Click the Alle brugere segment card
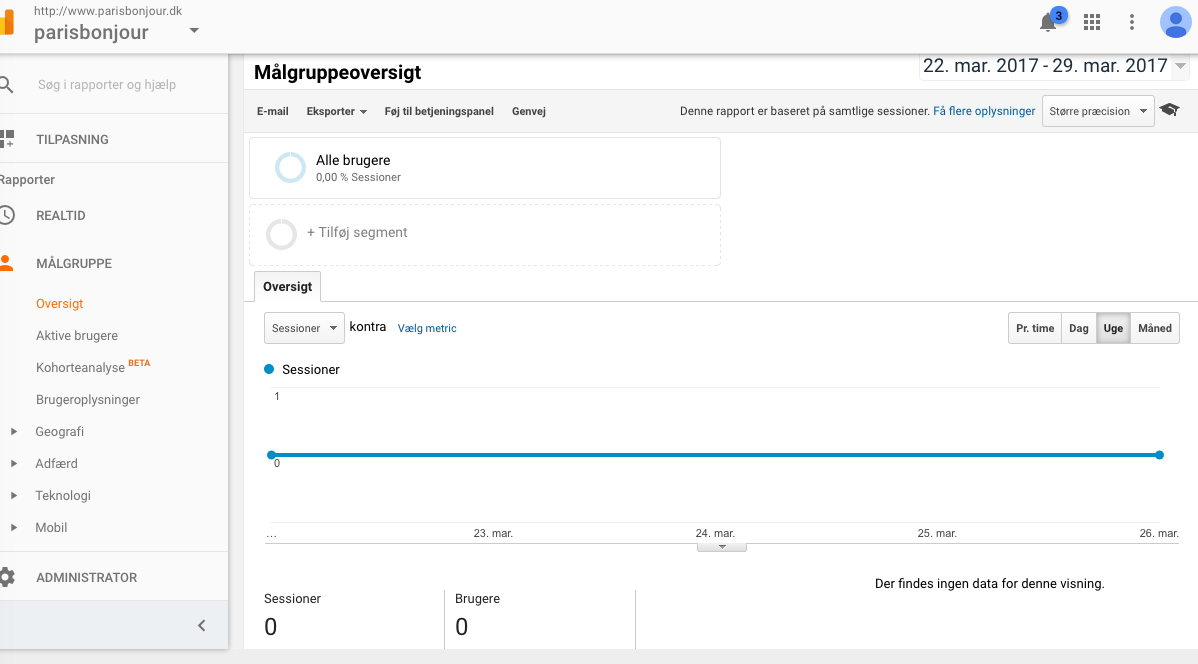The height and width of the screenshot is (664, 1198). pos(485,168)
